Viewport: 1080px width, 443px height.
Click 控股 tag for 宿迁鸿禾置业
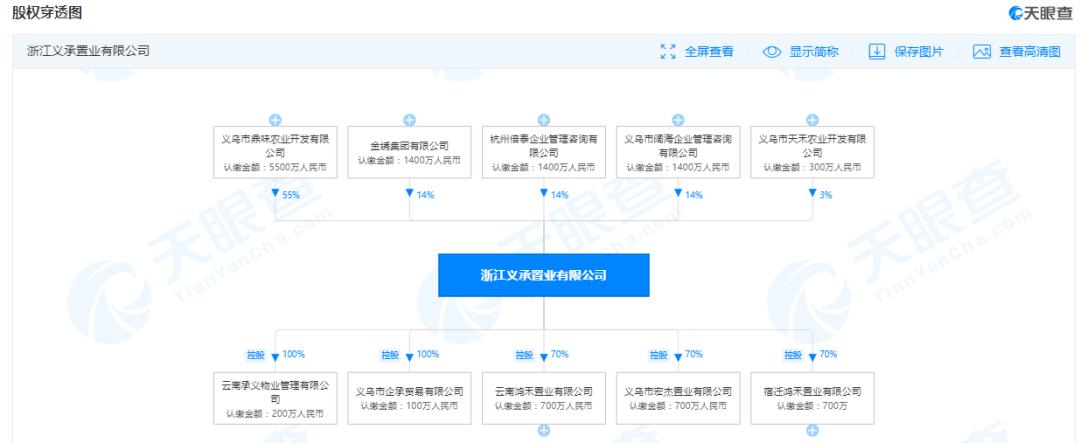point(793,355)
